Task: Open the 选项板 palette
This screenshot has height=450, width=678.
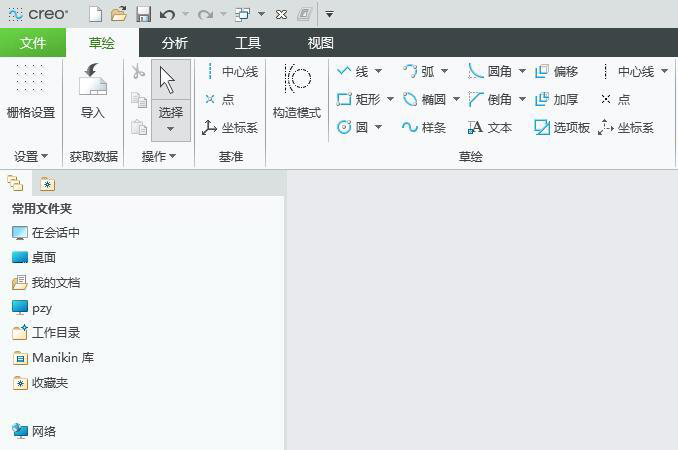Action: point(562,127)
